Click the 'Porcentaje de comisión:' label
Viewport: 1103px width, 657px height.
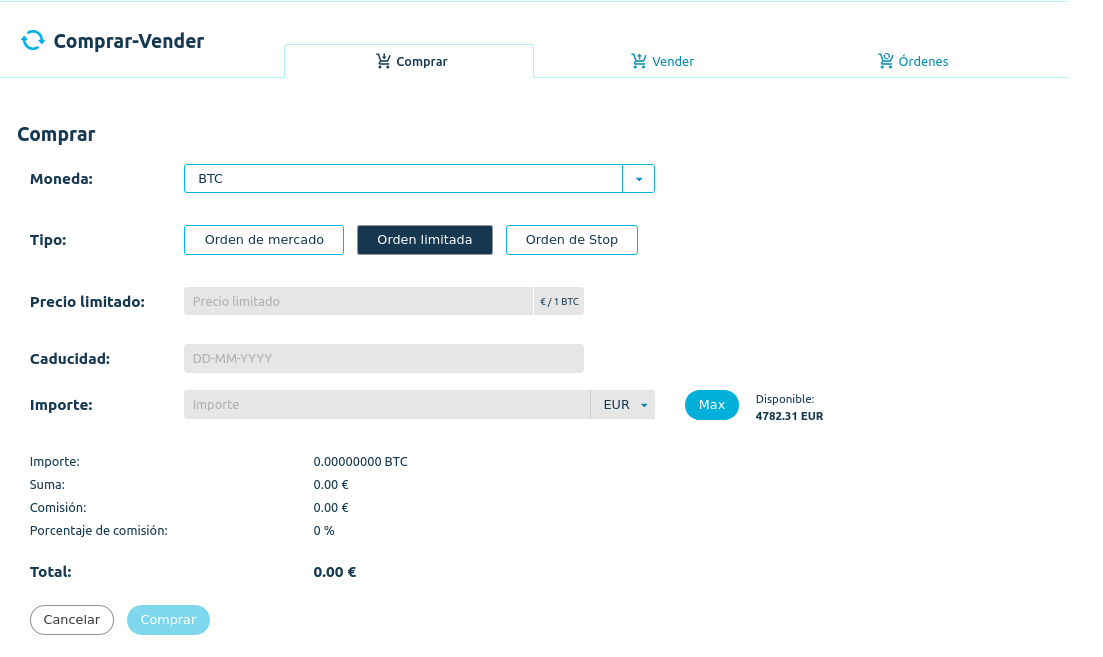[x=98, y=530]
